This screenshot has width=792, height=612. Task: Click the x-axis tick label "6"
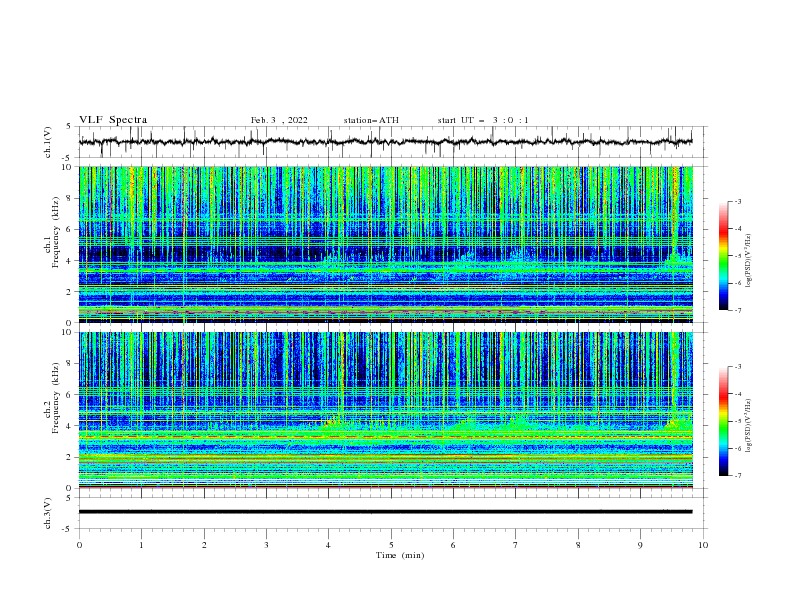(453, 545)
